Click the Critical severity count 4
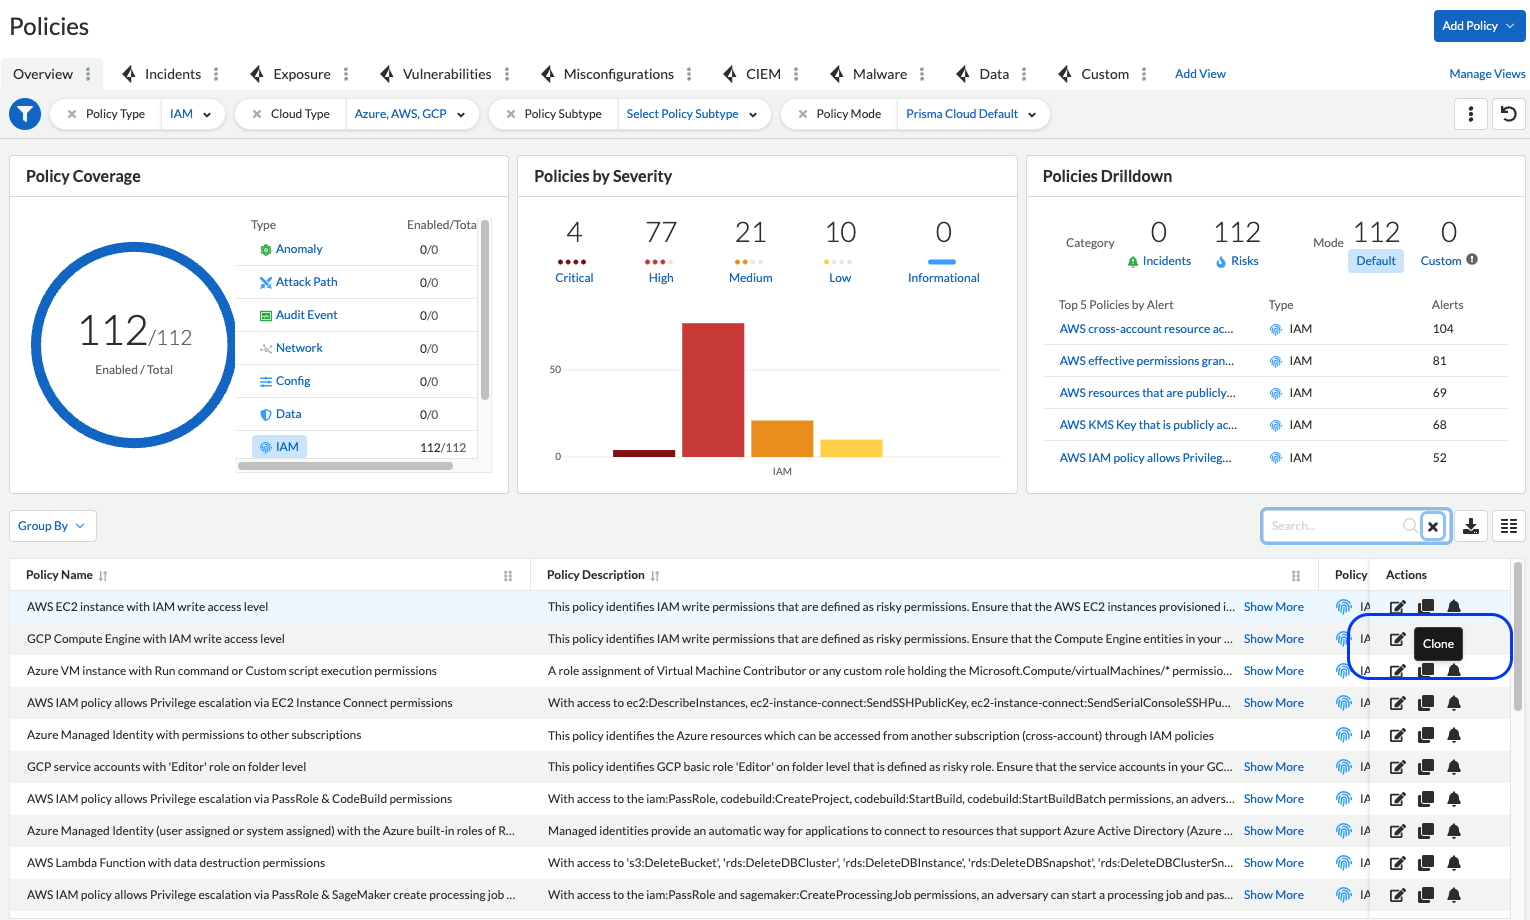 (574, 232)
